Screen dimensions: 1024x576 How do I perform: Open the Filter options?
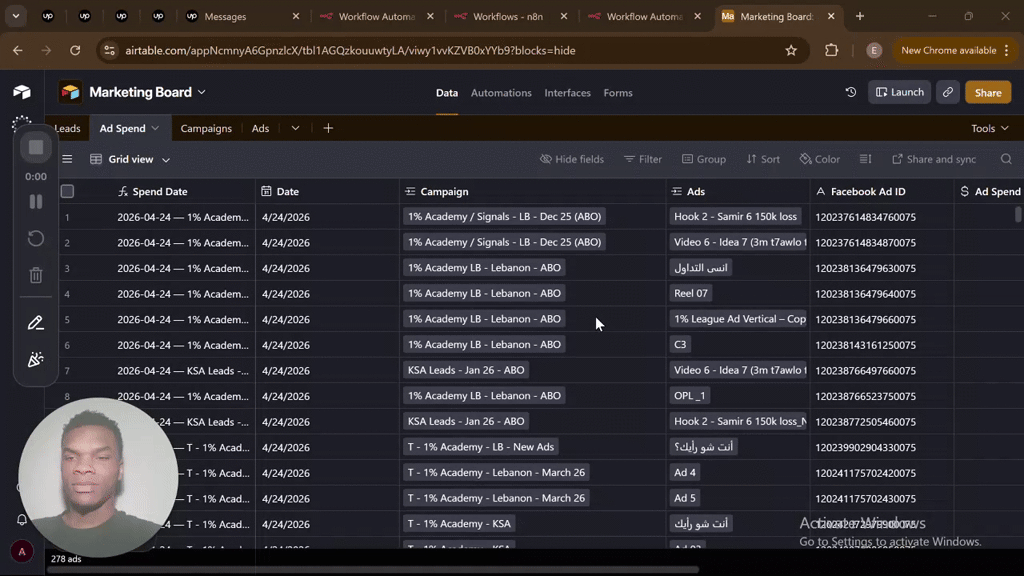click(x=643, y=159)
